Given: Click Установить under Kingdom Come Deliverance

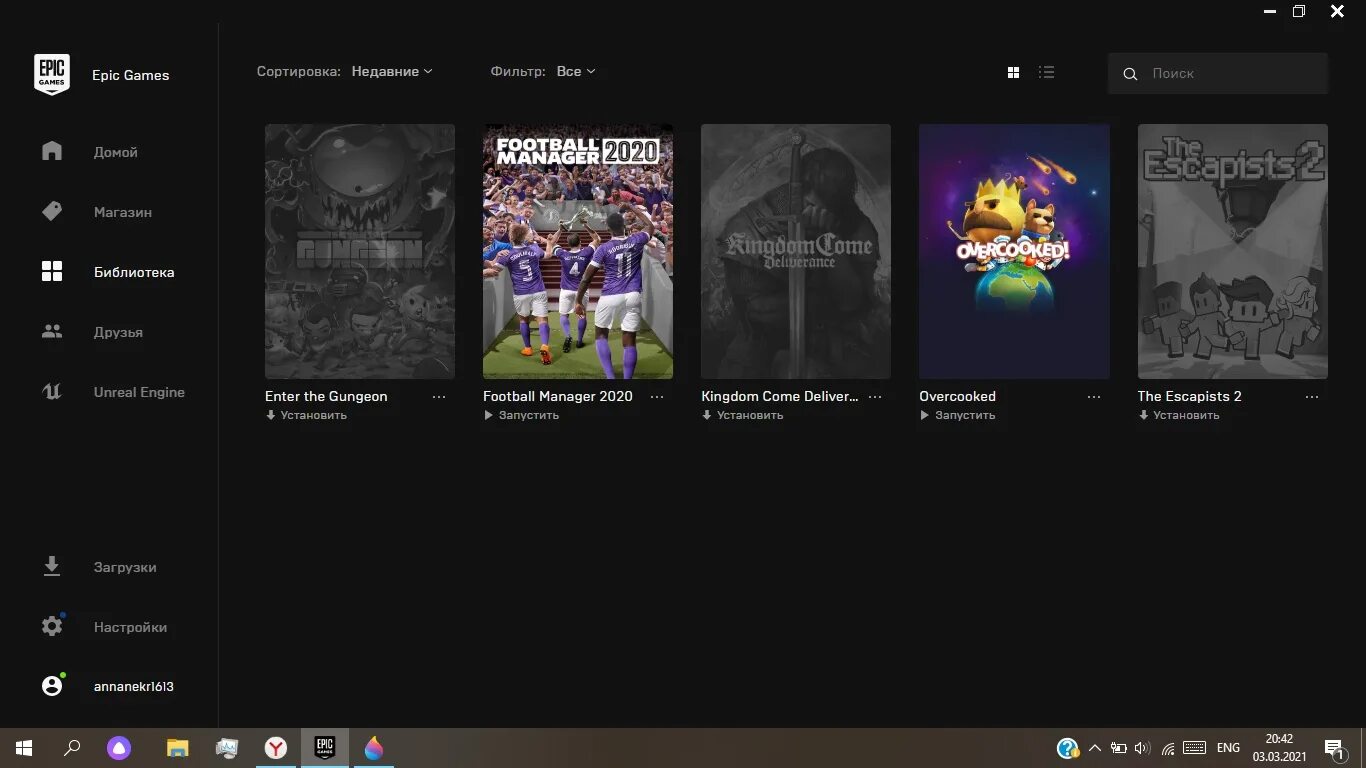Looking at the screenshot, I should (742, 415).
